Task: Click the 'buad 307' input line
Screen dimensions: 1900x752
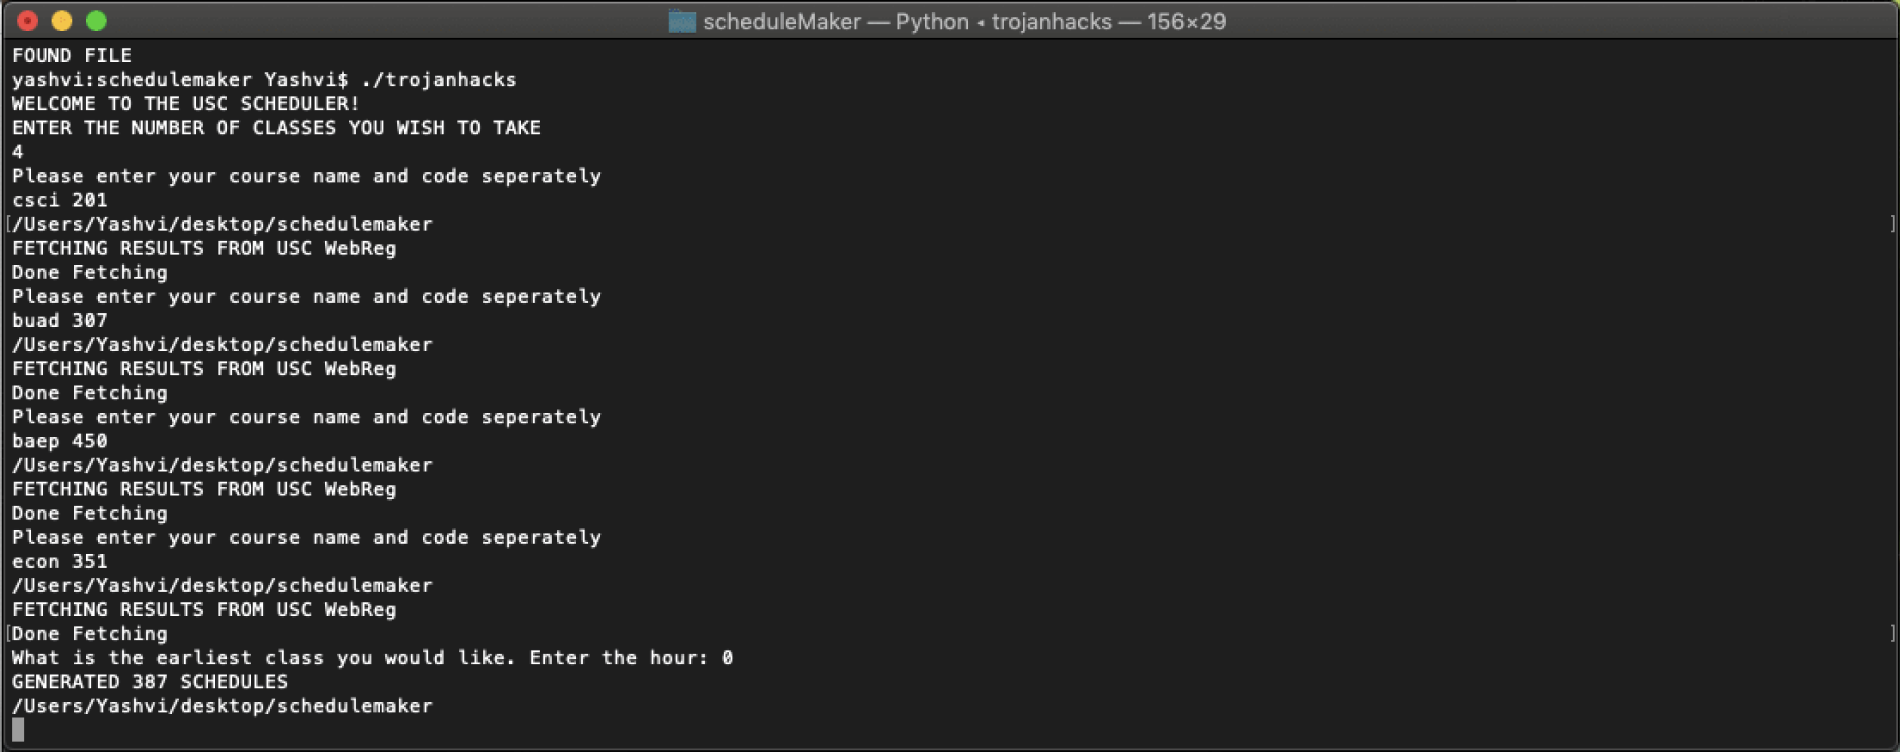Action: pos(60,321)
